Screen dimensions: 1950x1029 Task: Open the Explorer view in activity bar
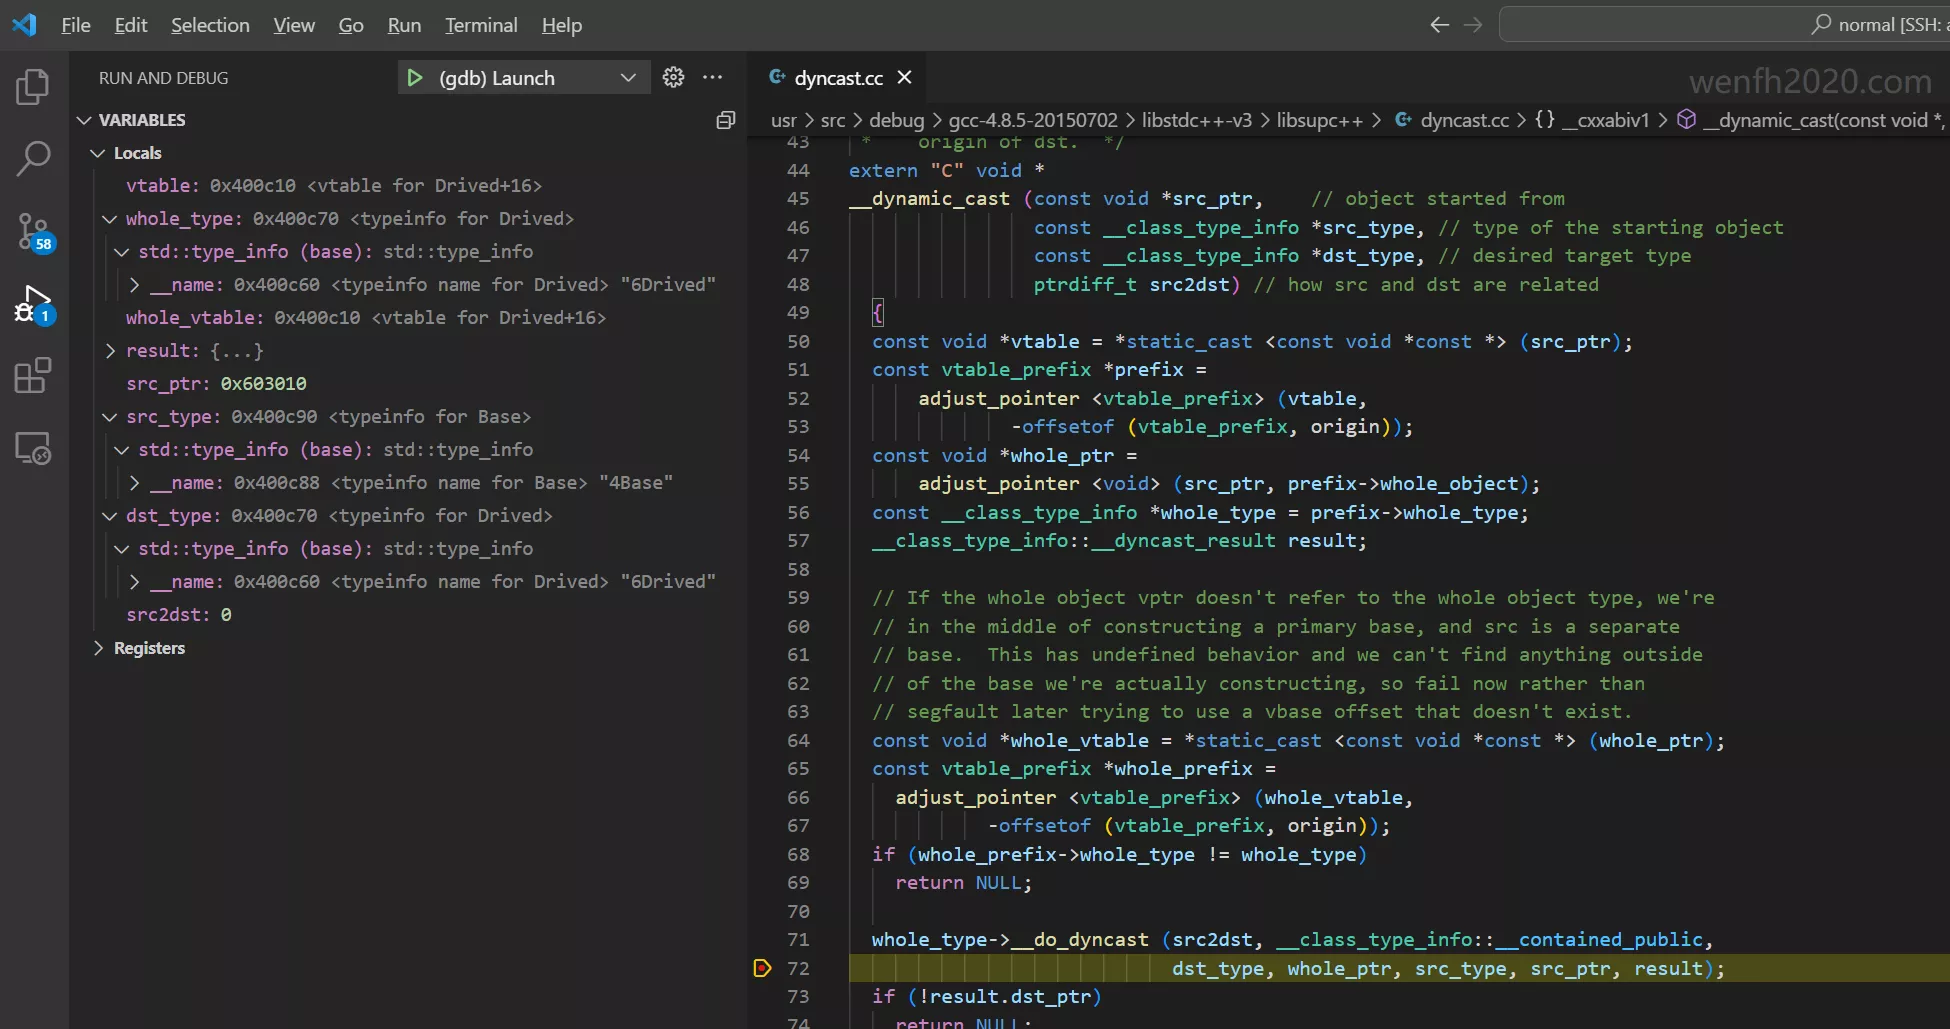tap(33, 87)
